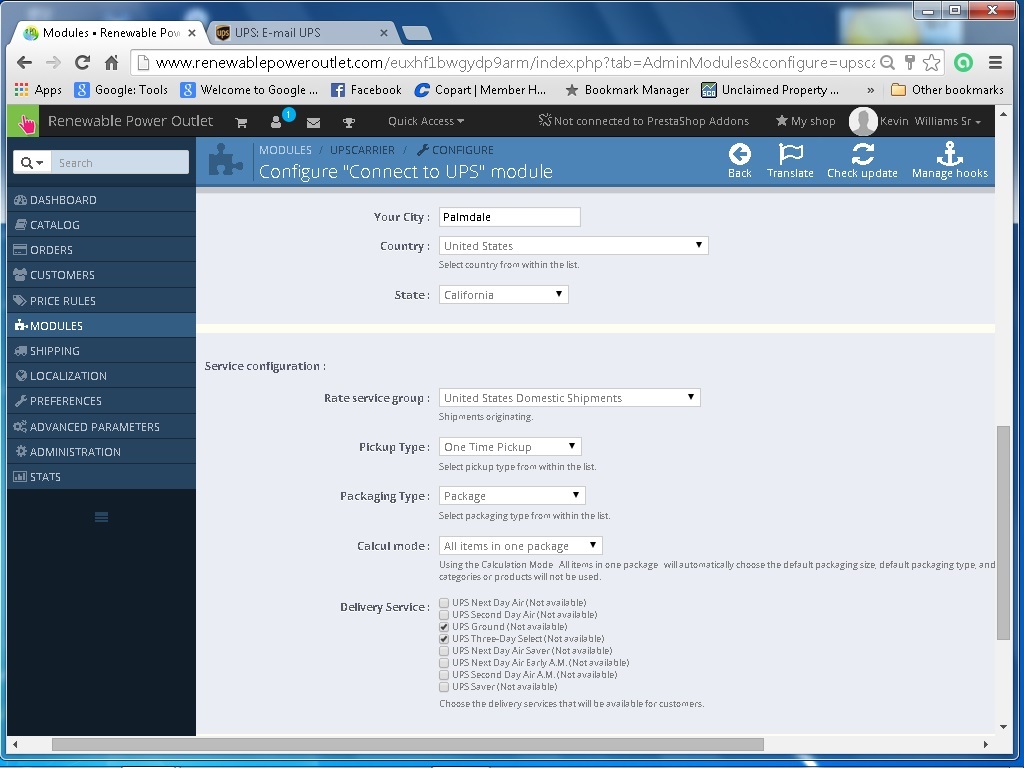The image size is (1024, 768).
Task: Click the Translate flag icon
Action: [790, 161]
